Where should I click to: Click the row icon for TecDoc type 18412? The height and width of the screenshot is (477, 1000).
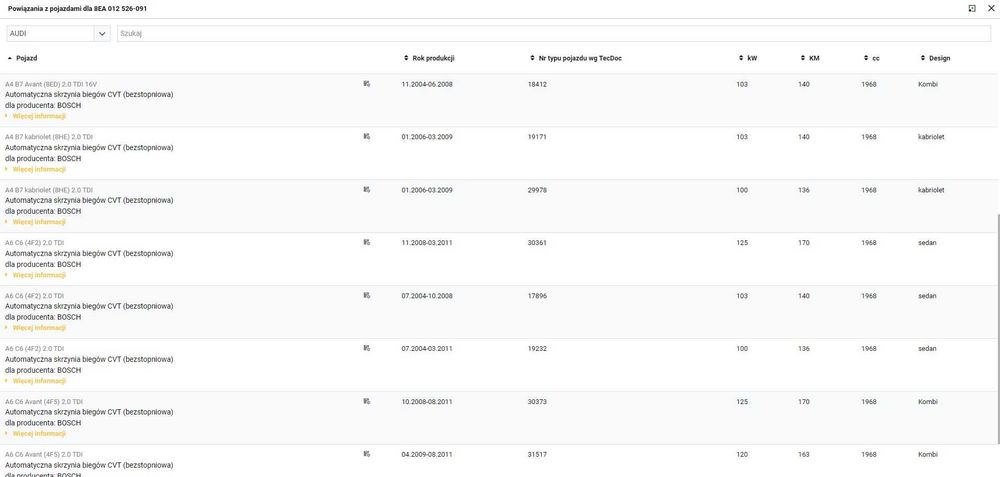pyautogui.click(x=367, y=84)
